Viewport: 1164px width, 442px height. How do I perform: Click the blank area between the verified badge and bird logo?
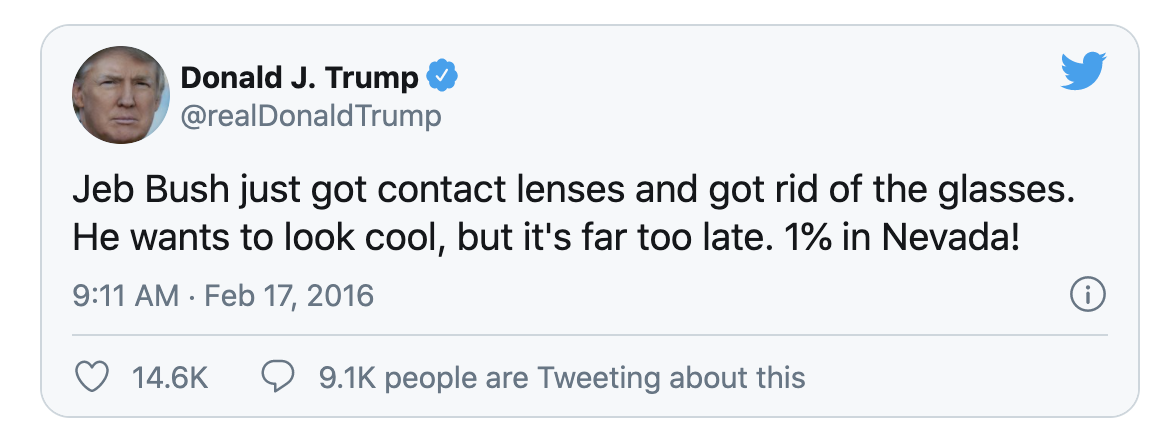(x=759, y=77)
